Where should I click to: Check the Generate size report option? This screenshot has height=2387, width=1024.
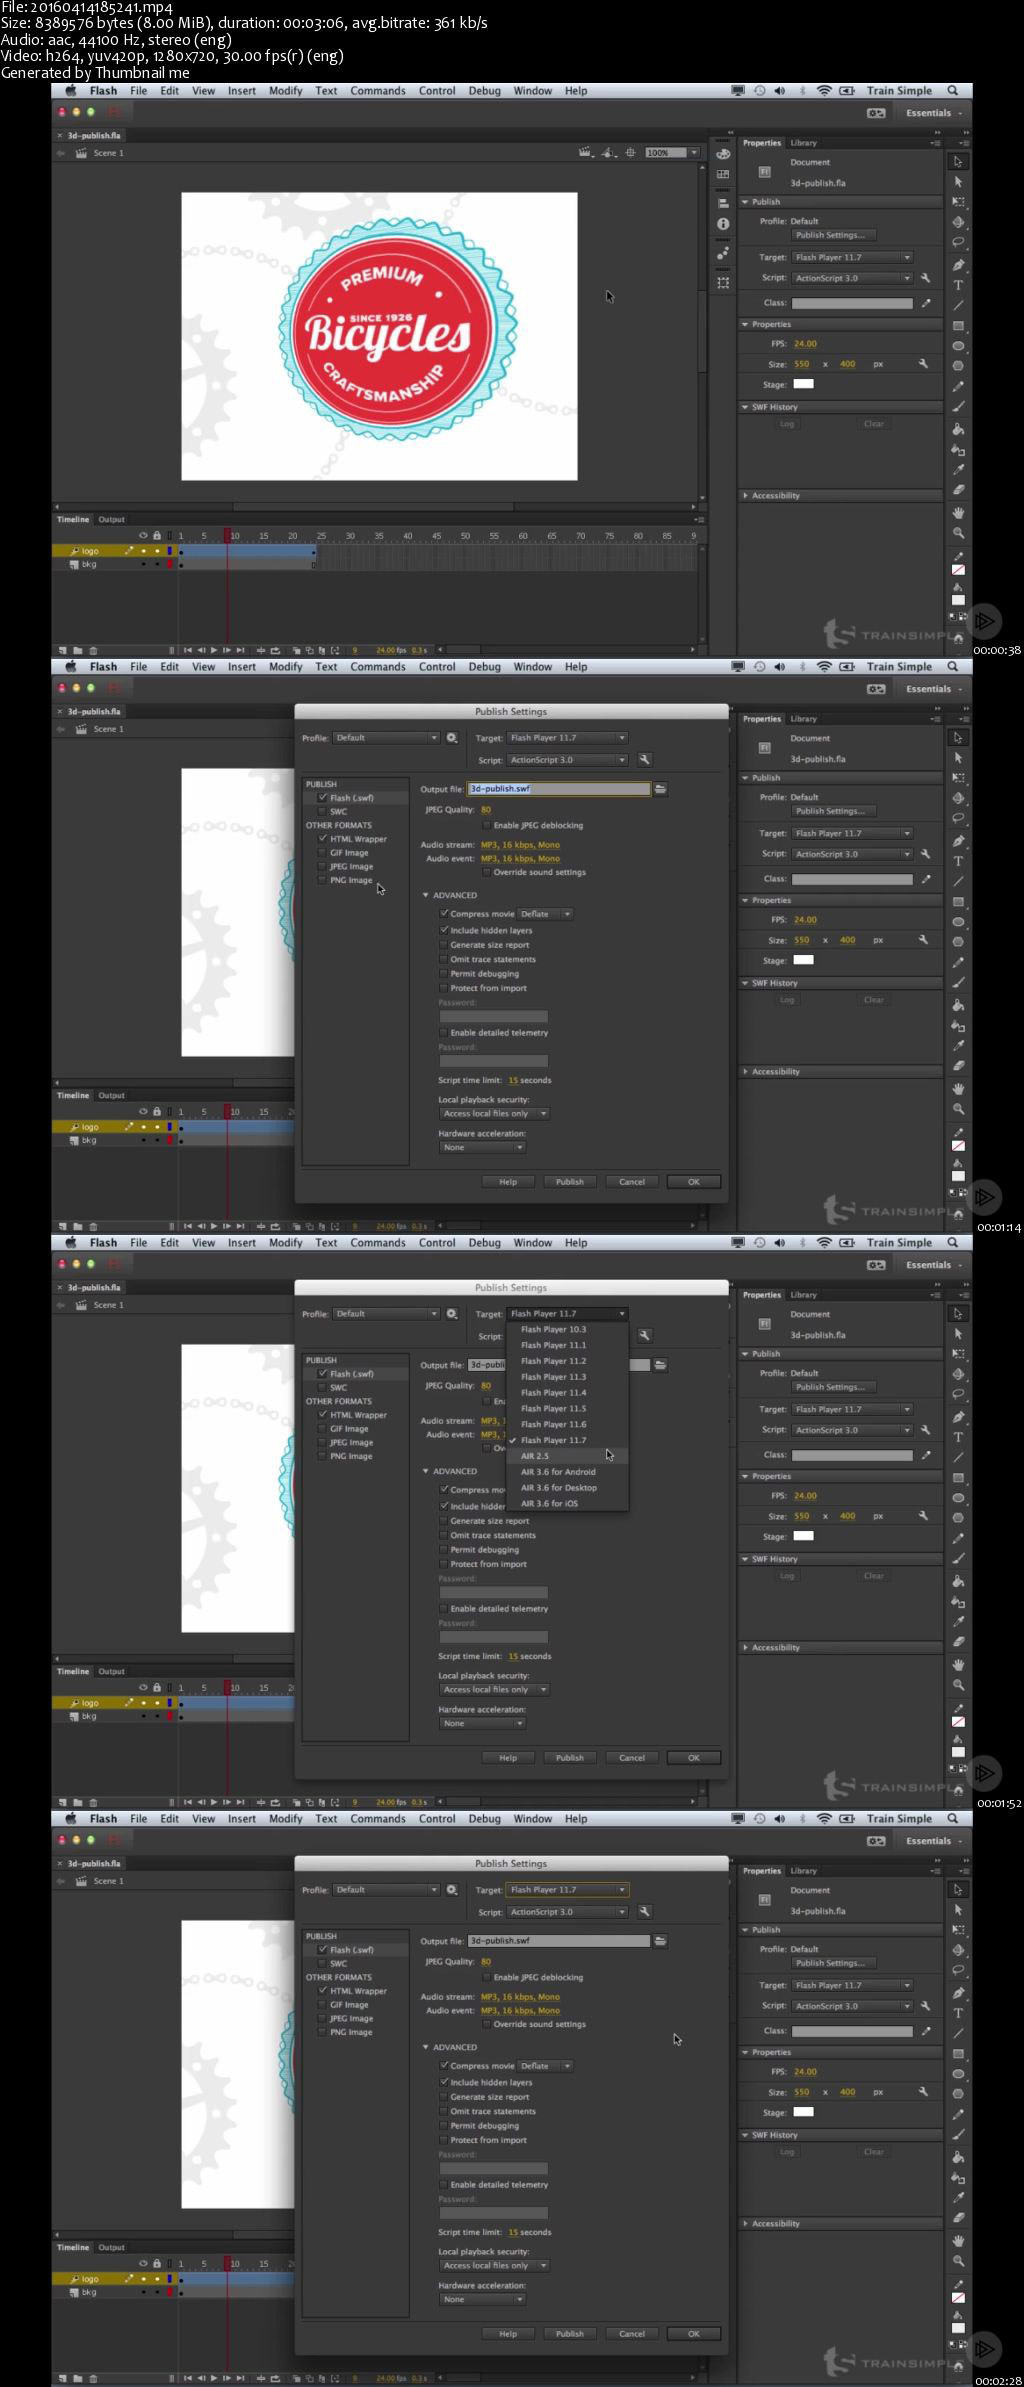click(443, 945)
